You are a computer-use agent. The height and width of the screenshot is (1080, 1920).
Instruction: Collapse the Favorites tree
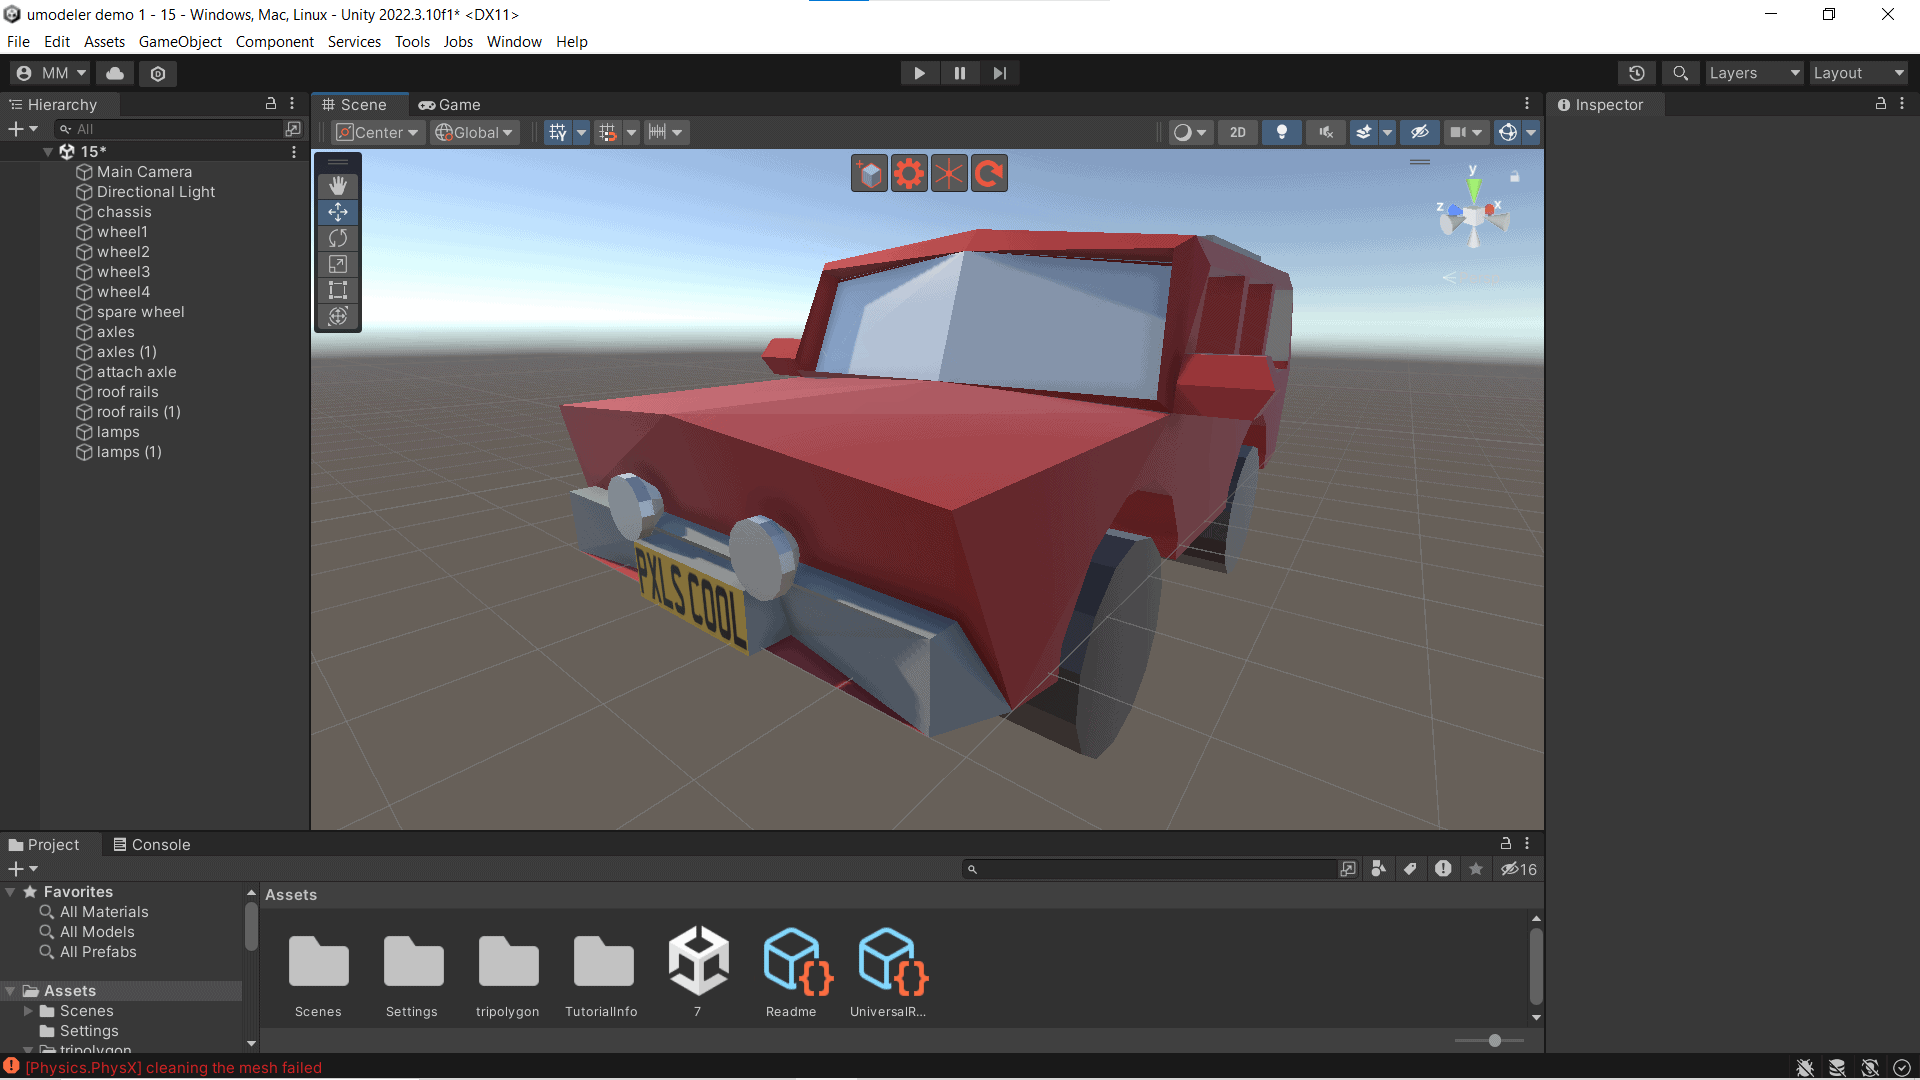[10, 892]
